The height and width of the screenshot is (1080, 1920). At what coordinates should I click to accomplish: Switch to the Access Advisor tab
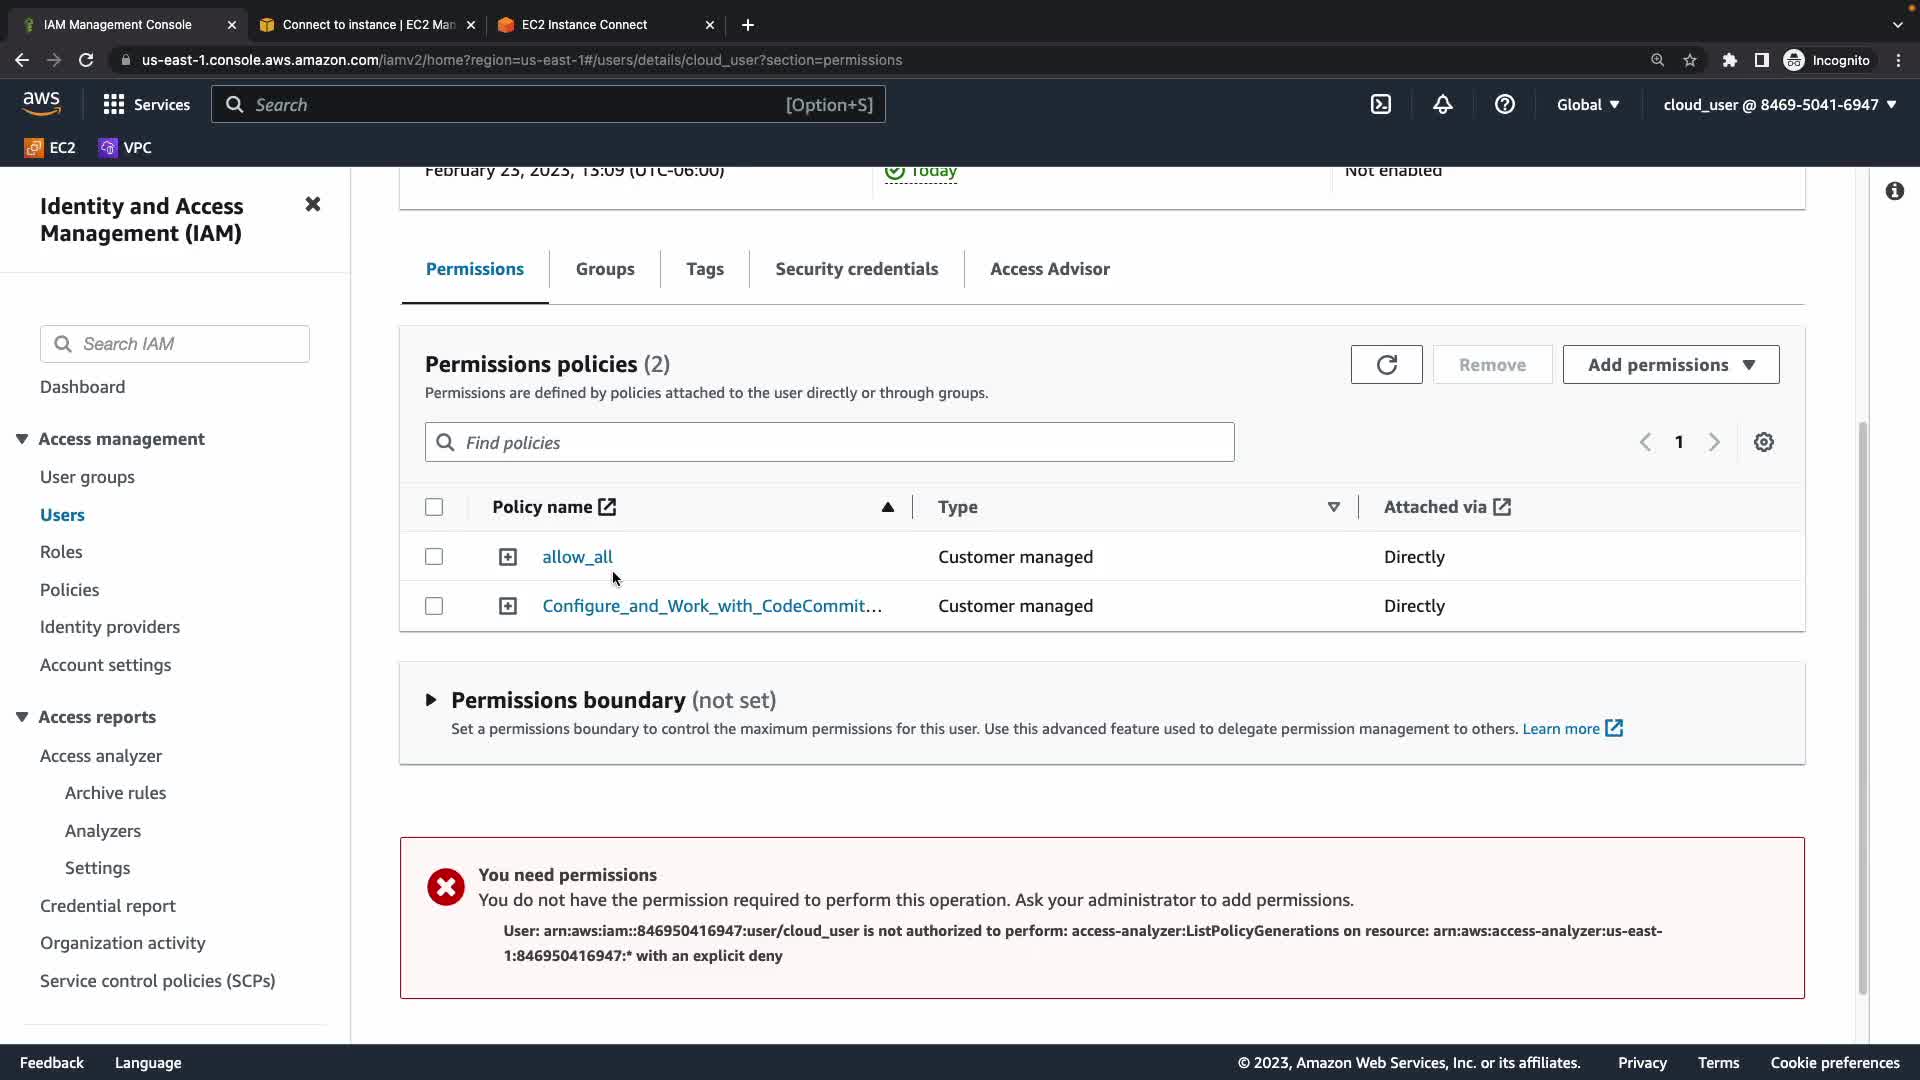[x=1049, y=269]
